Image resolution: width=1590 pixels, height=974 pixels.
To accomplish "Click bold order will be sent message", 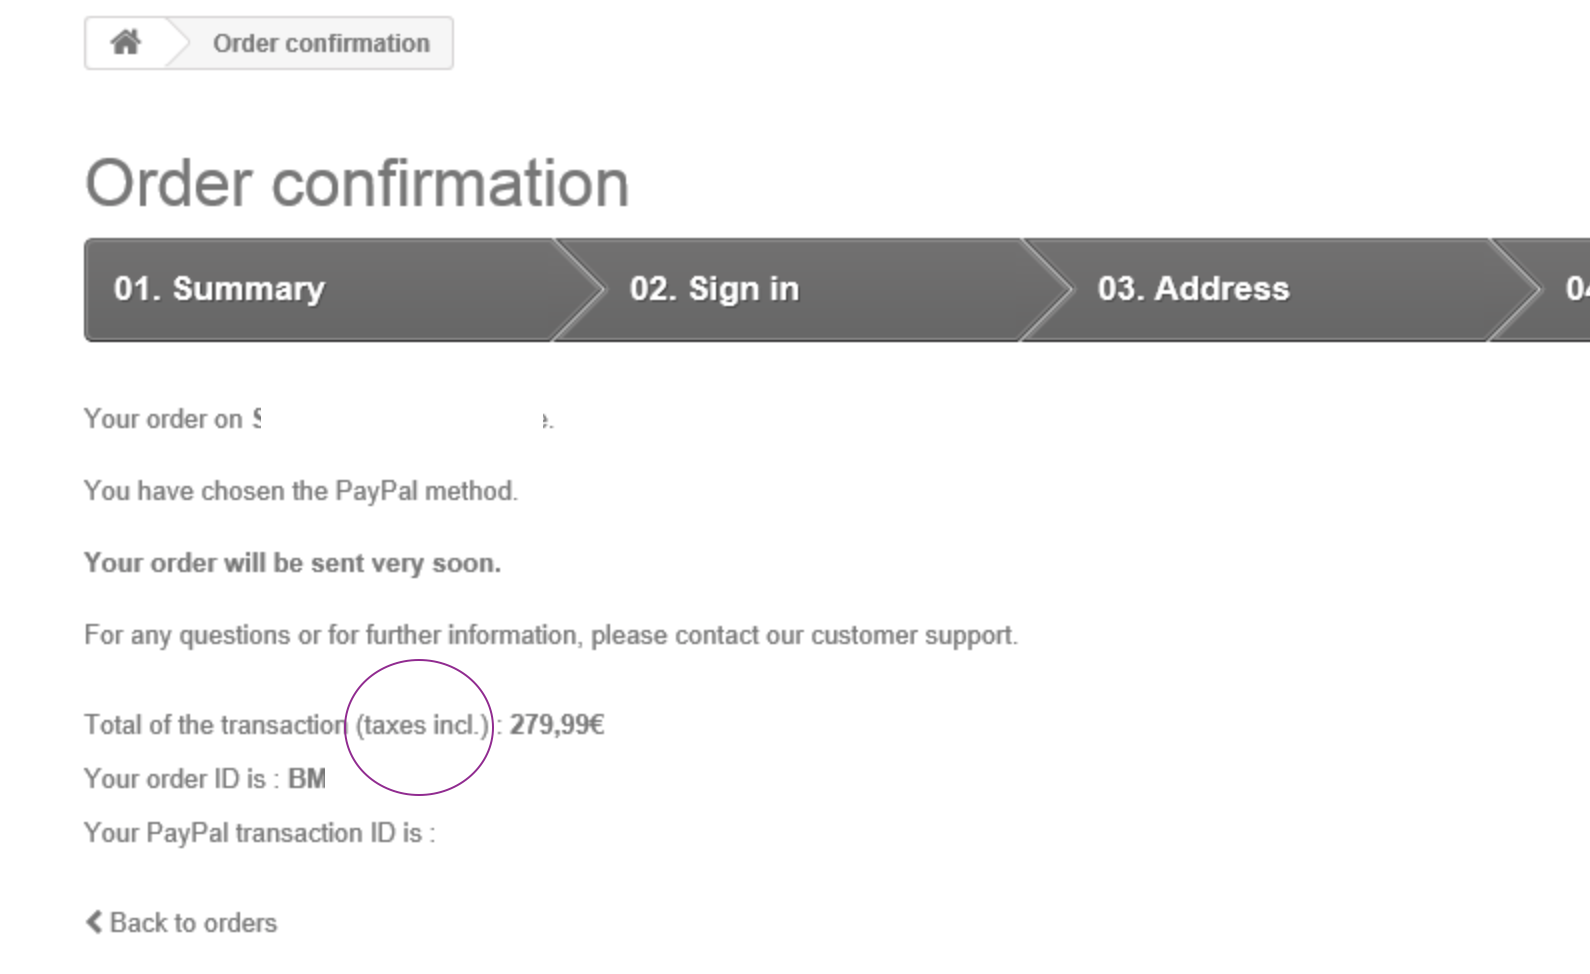I will click(x=292, y=563).
